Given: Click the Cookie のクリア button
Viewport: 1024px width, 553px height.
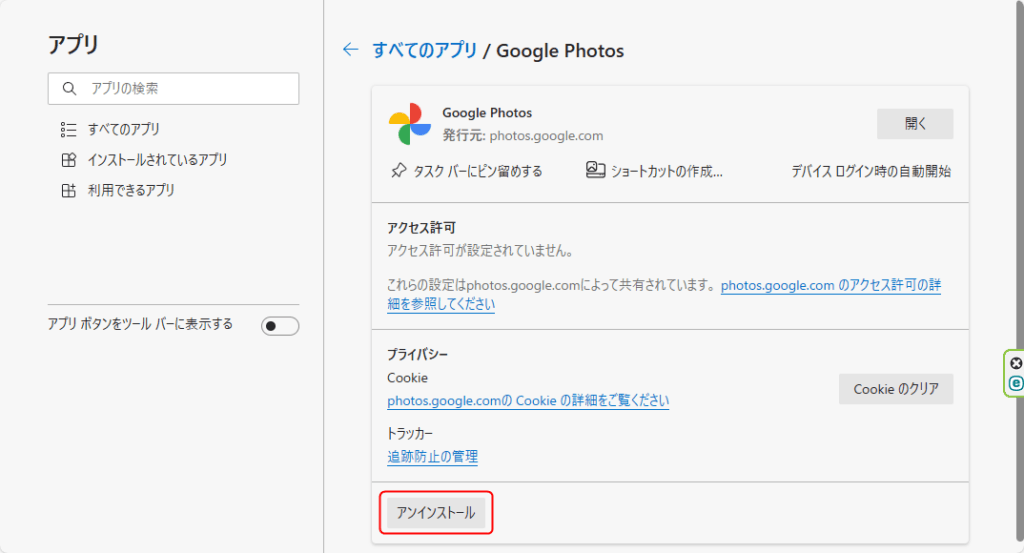Looking at the screenshot, I should point(896,388).
